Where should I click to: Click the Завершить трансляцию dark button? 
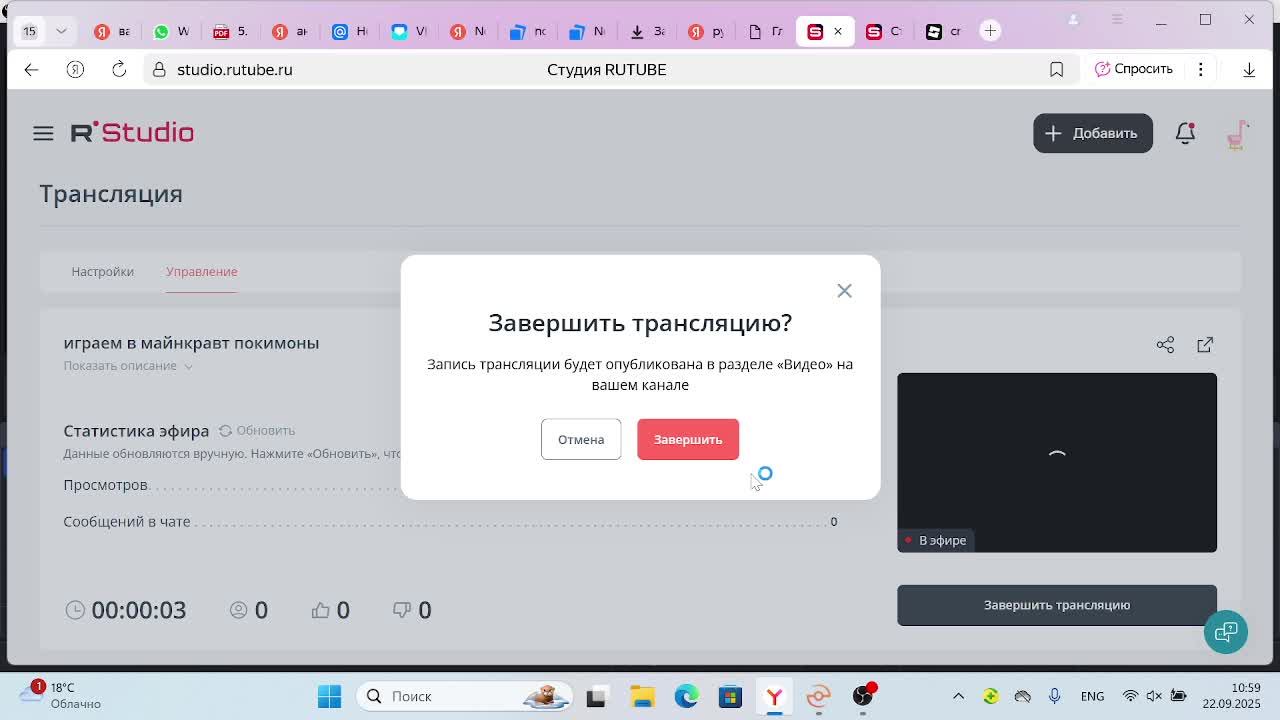(1057, 605)
